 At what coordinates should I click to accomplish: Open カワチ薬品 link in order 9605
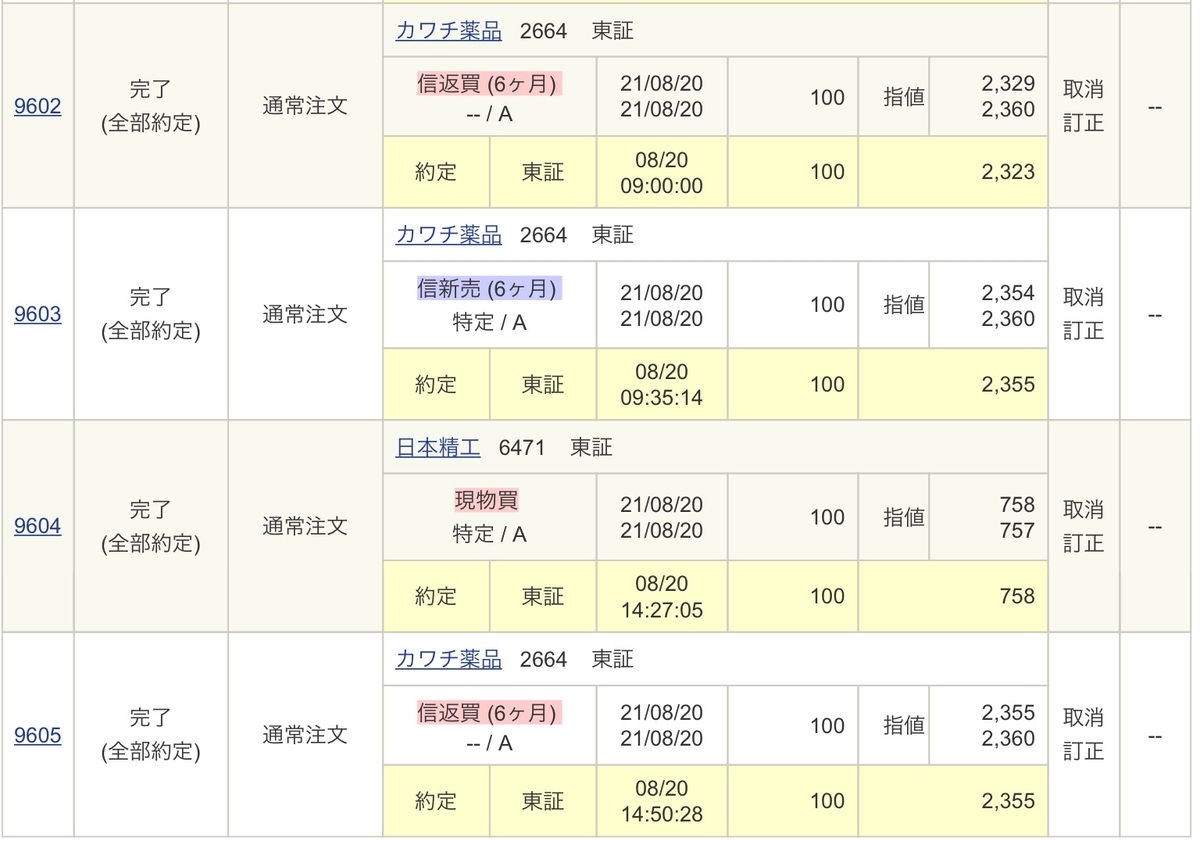click(449, 659)
